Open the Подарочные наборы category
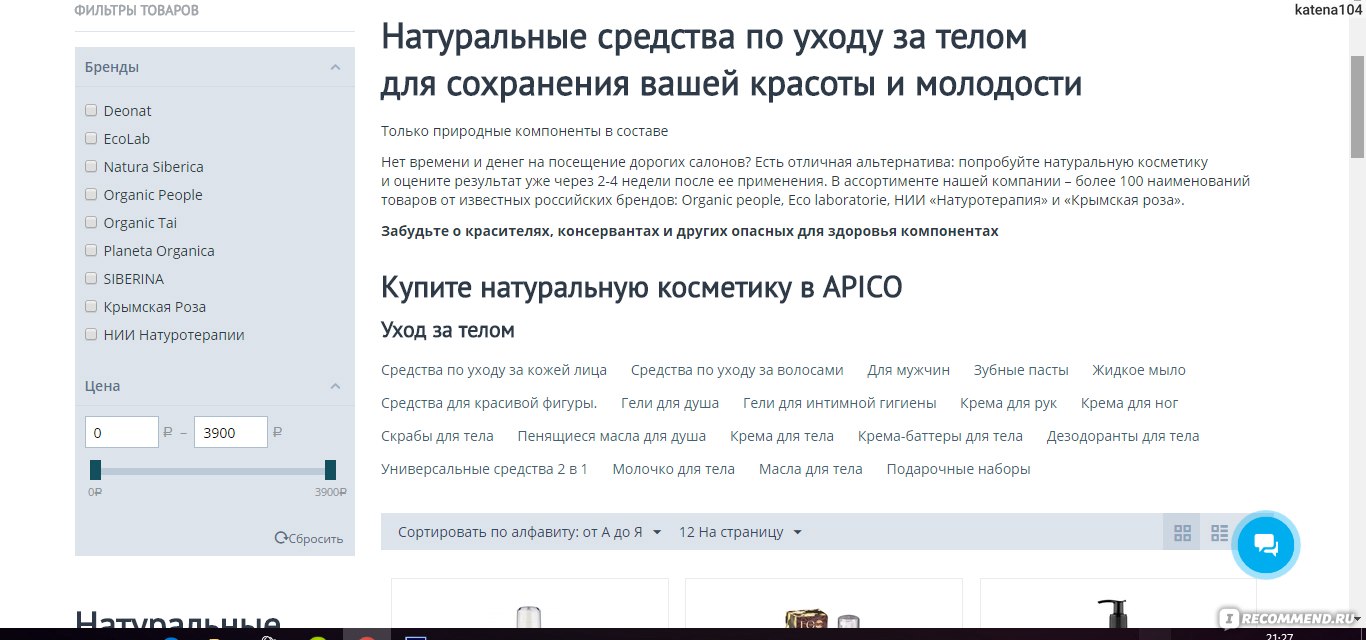This screenshot has width=1366, height=640. pyautogui.click(x=959, y=469)
